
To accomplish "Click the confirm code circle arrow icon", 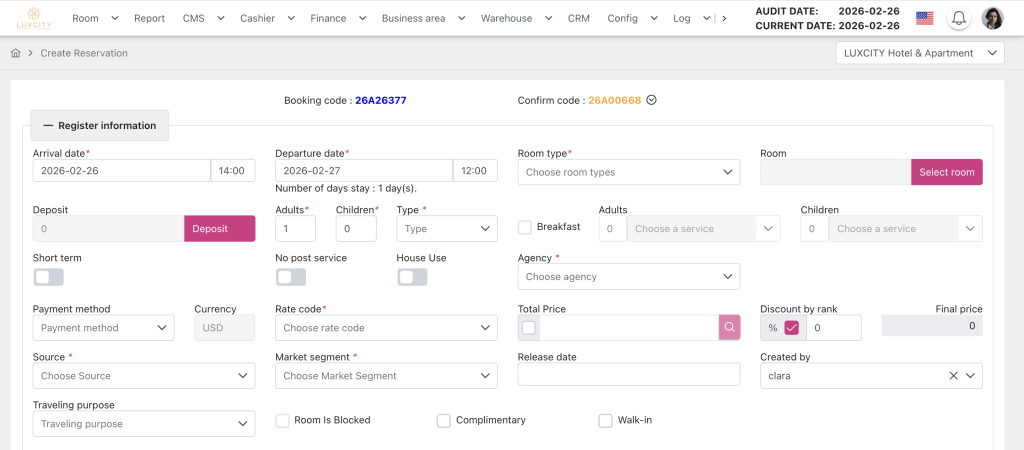I will (x=652, y=100).
